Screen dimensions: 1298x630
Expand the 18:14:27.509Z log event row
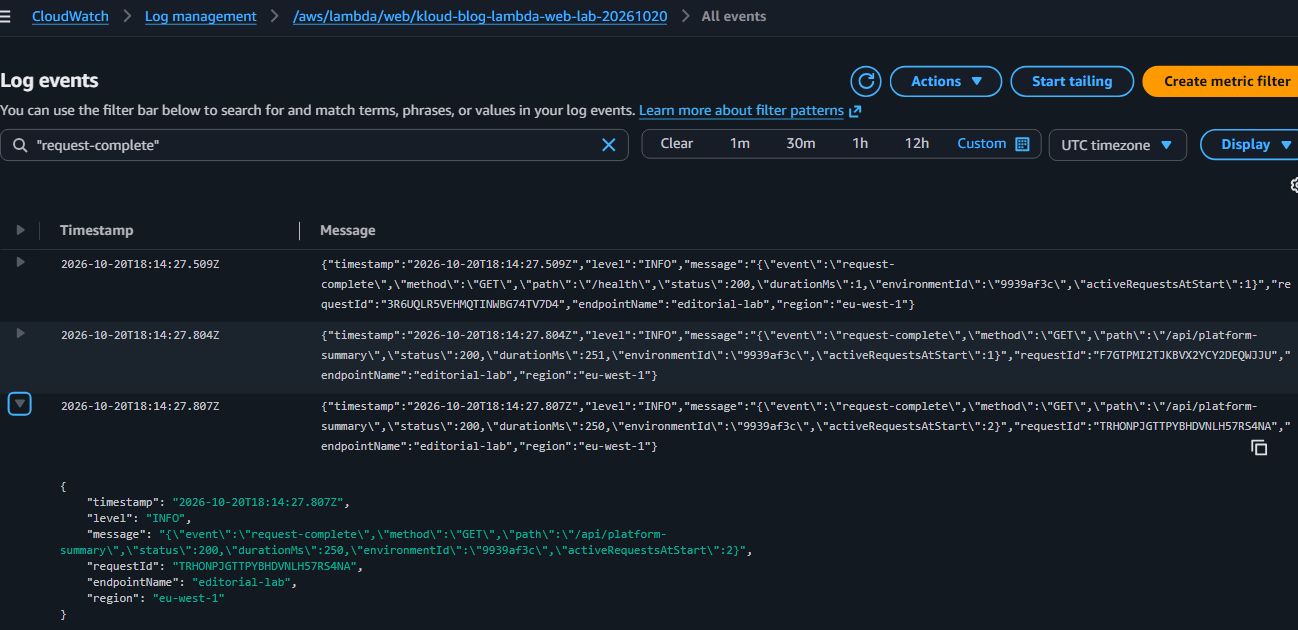[20, 262]
